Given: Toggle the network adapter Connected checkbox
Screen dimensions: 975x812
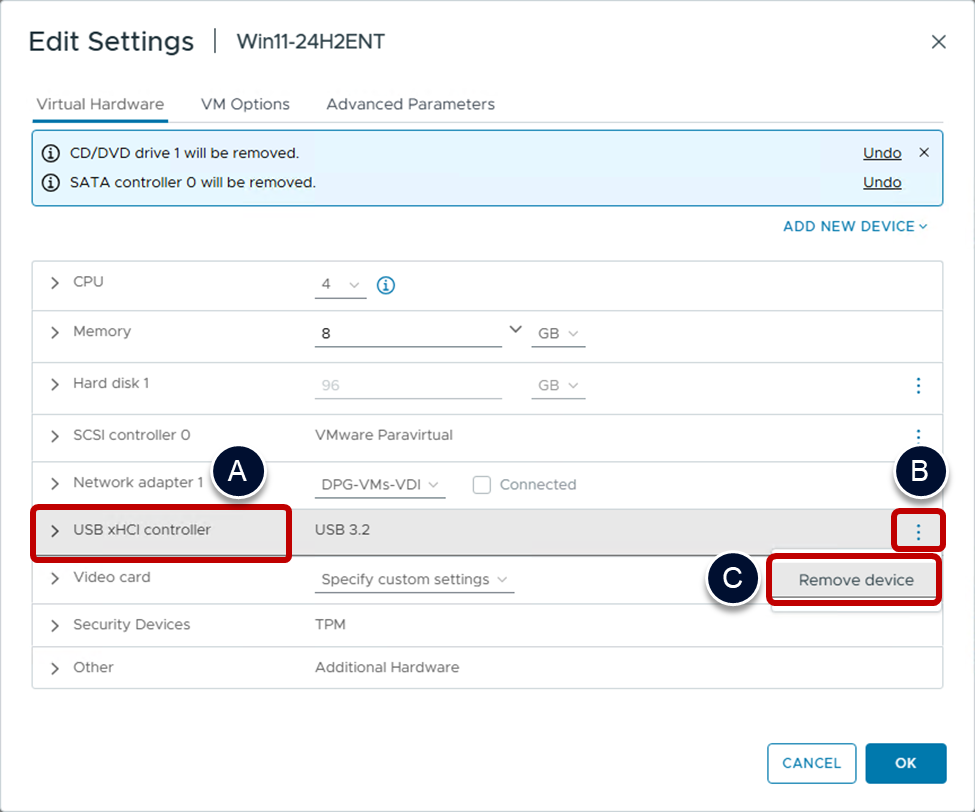Looking at the screenshot, I should click(482, 485).
